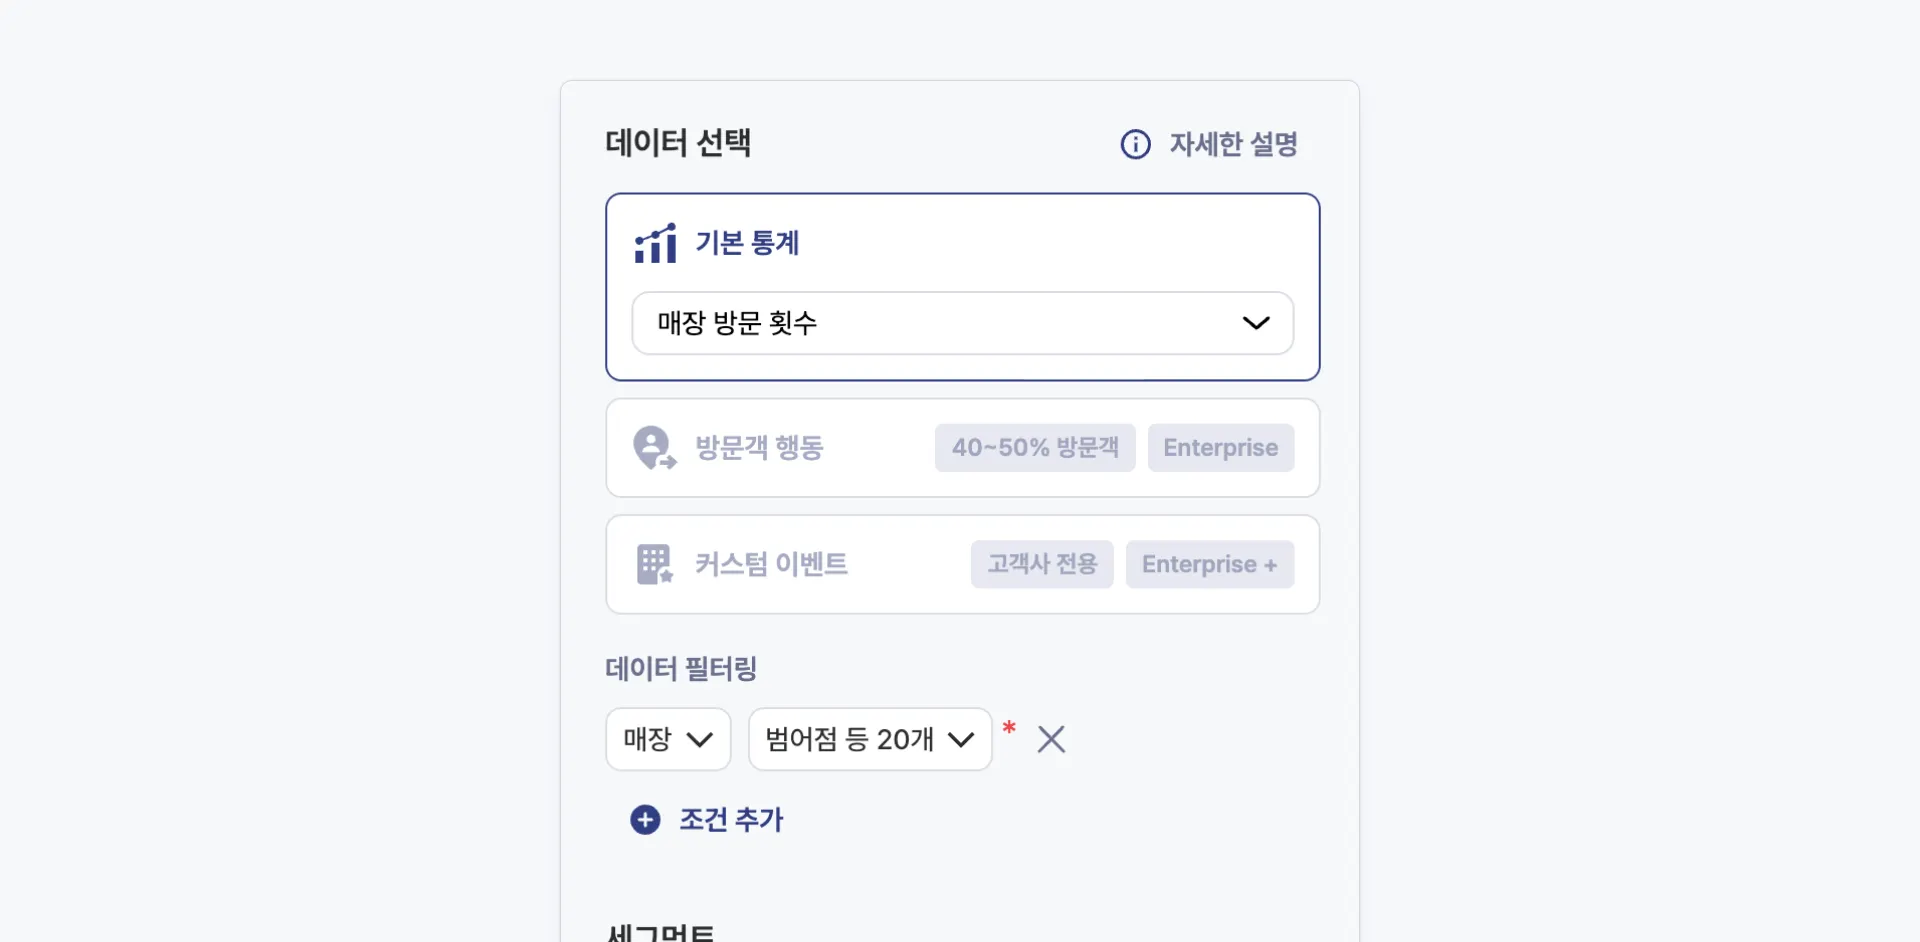Click the Enterprise + badge
Screen dimensions: 1920x942
1209,564
